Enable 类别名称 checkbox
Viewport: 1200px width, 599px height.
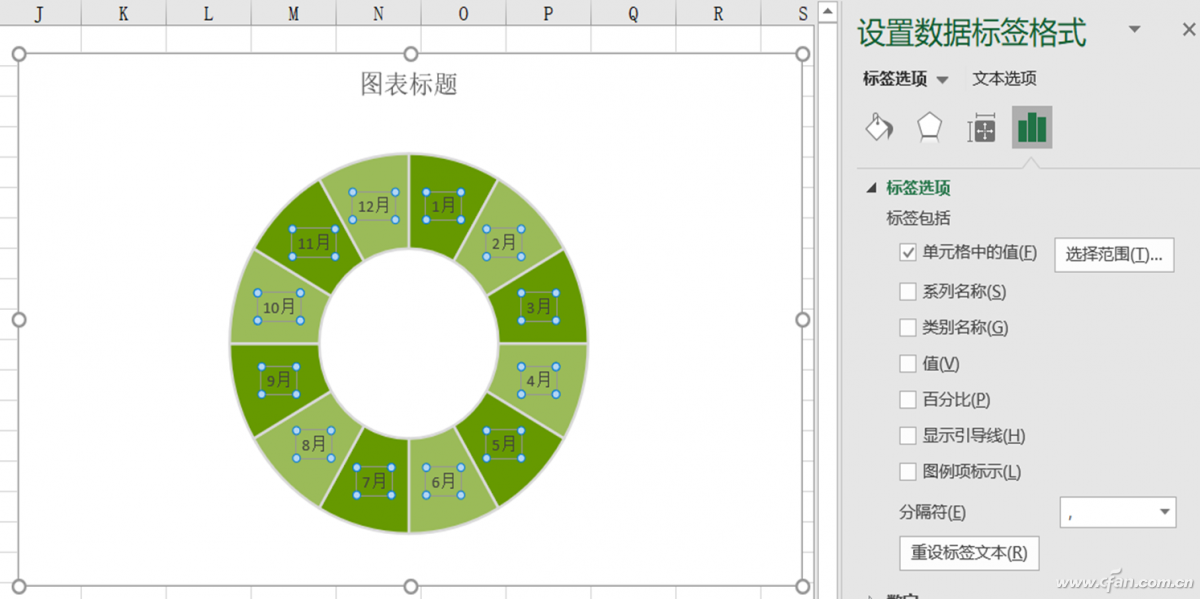click(x=908, y=328)
